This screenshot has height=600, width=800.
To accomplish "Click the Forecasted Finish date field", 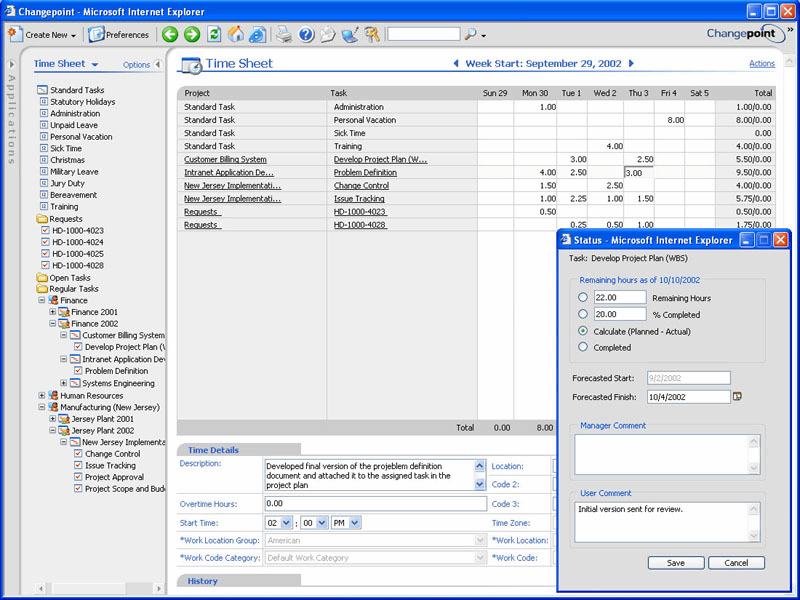I will coord(689,396).
